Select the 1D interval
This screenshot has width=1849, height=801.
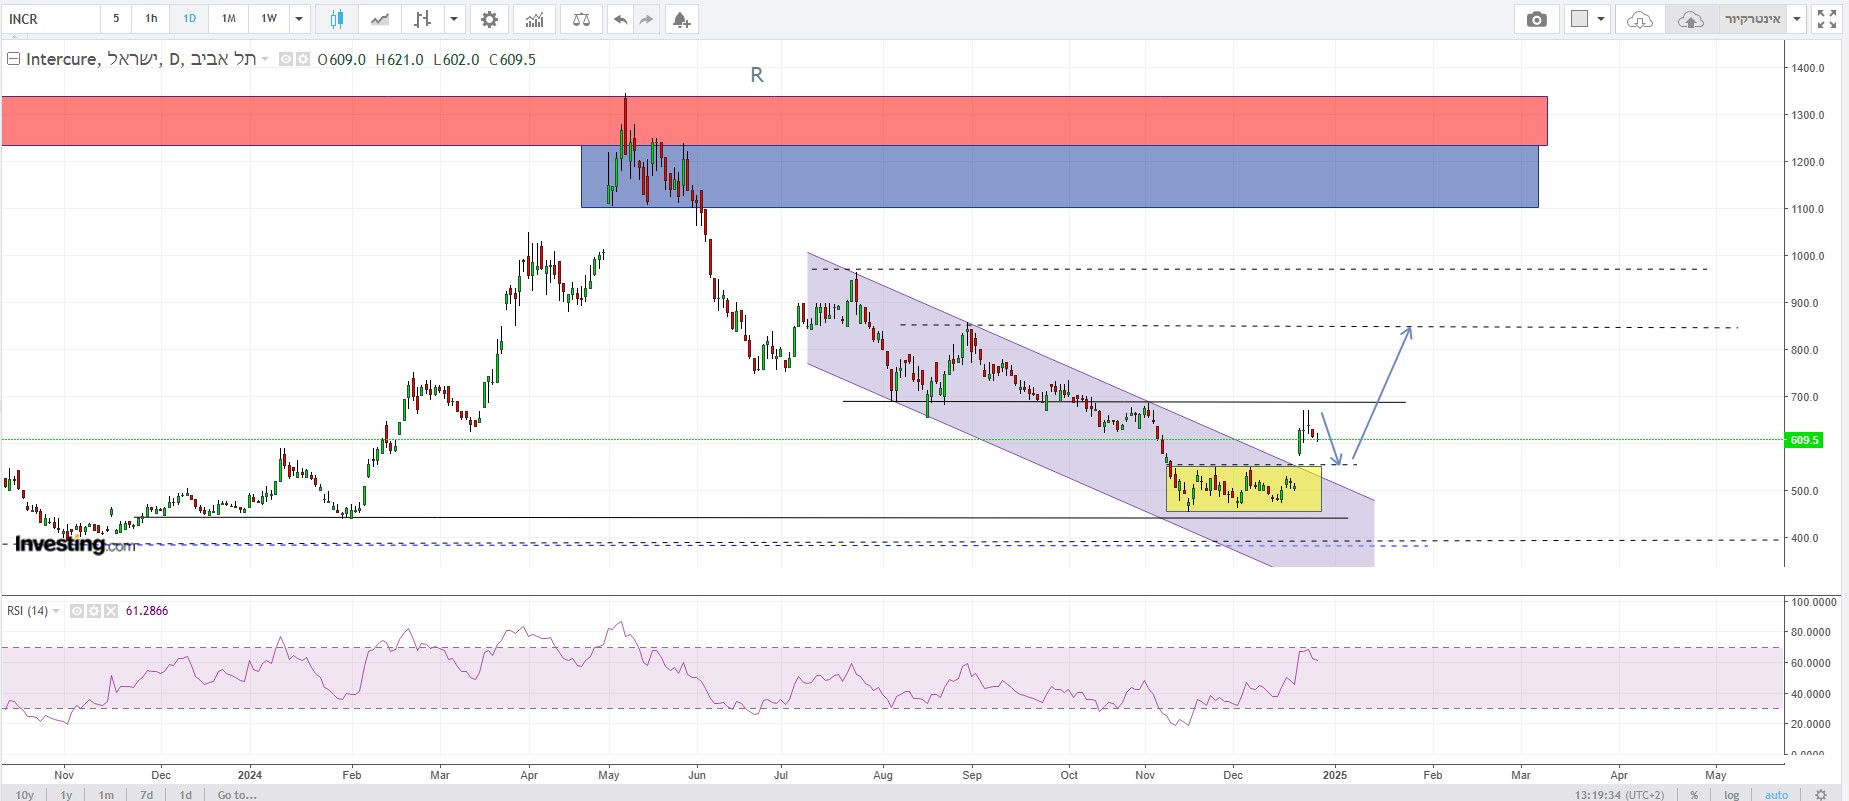pos(189,19)
